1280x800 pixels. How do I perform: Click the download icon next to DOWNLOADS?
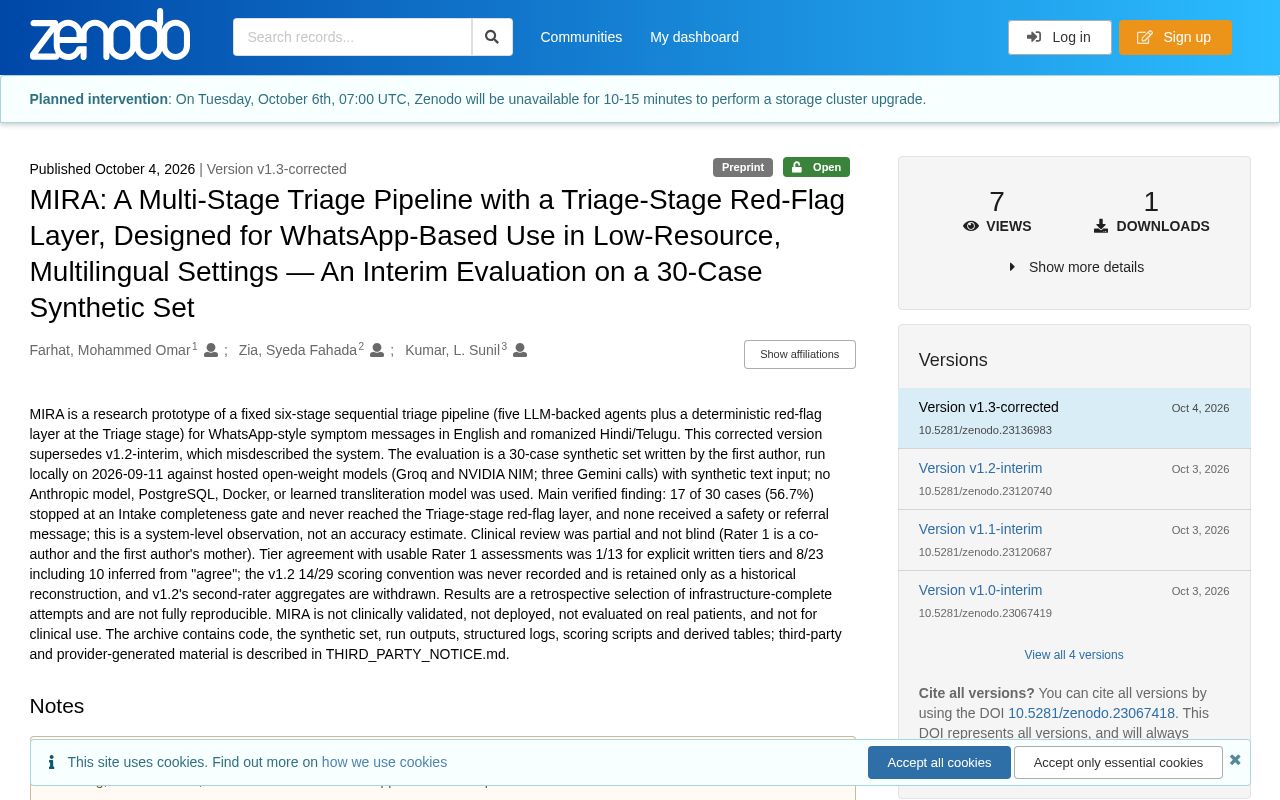(1101, 226)
